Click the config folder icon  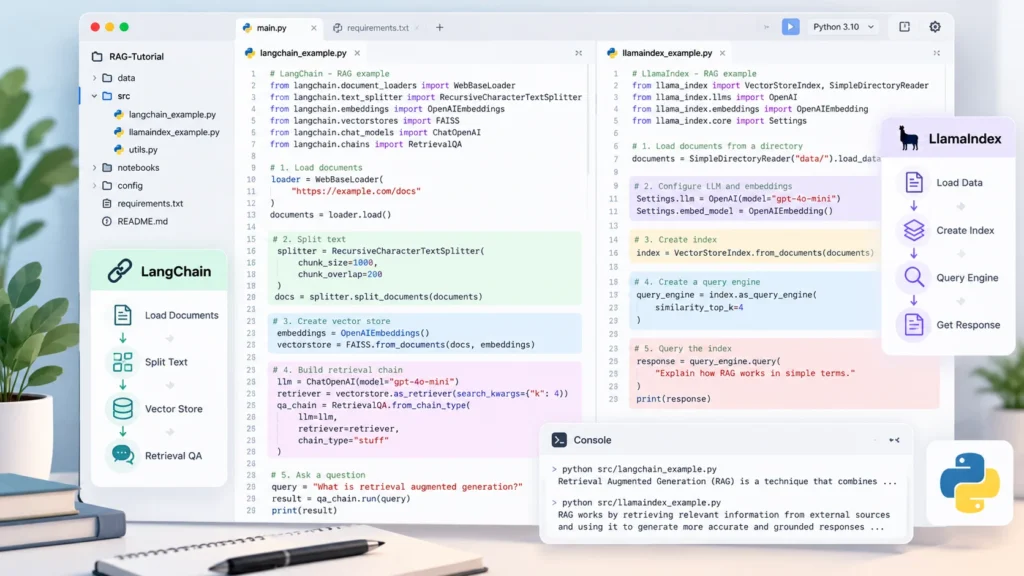(107, 185)
